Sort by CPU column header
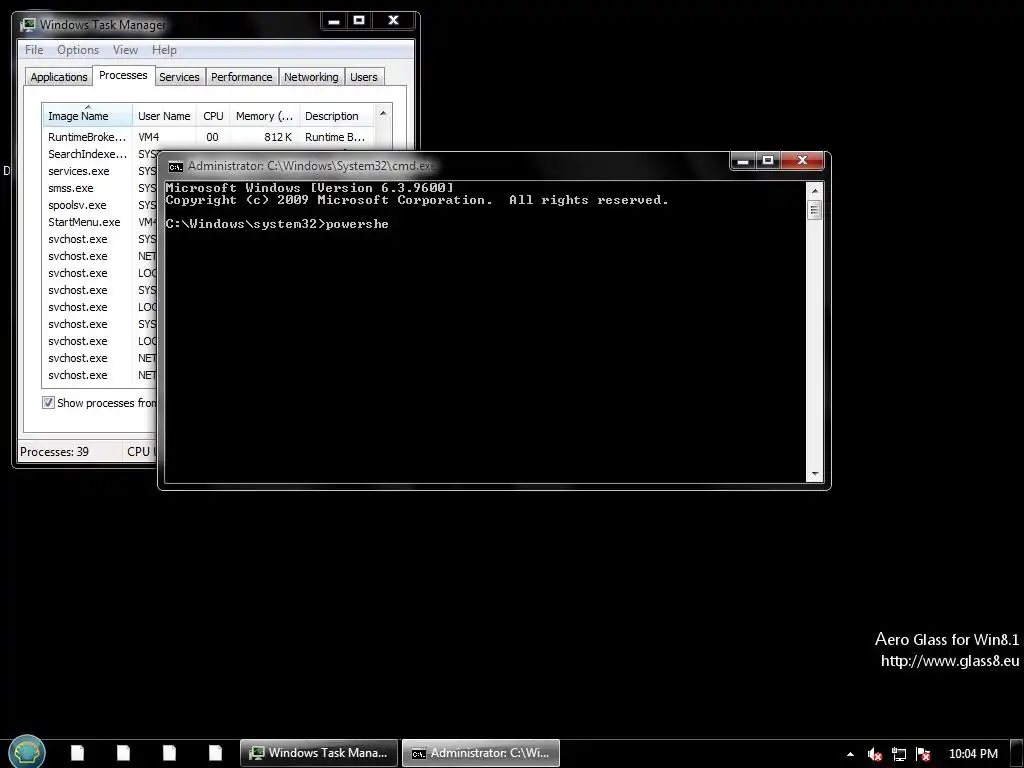The height and width of the screenshot is (768, 1024). tap(213, 116)
